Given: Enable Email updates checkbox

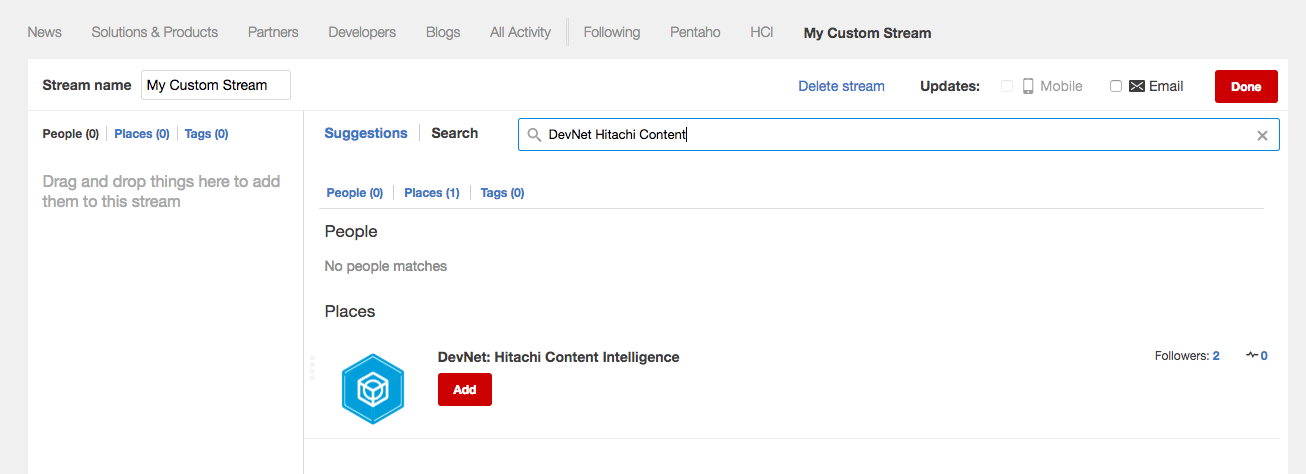Looking at the screenshot, I should coord(1116,86).
